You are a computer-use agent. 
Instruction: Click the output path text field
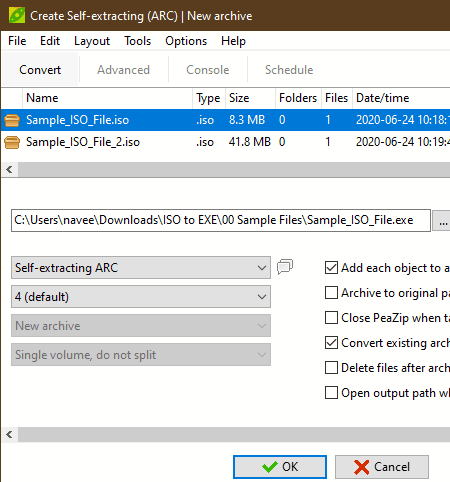[x=221, y=220]
